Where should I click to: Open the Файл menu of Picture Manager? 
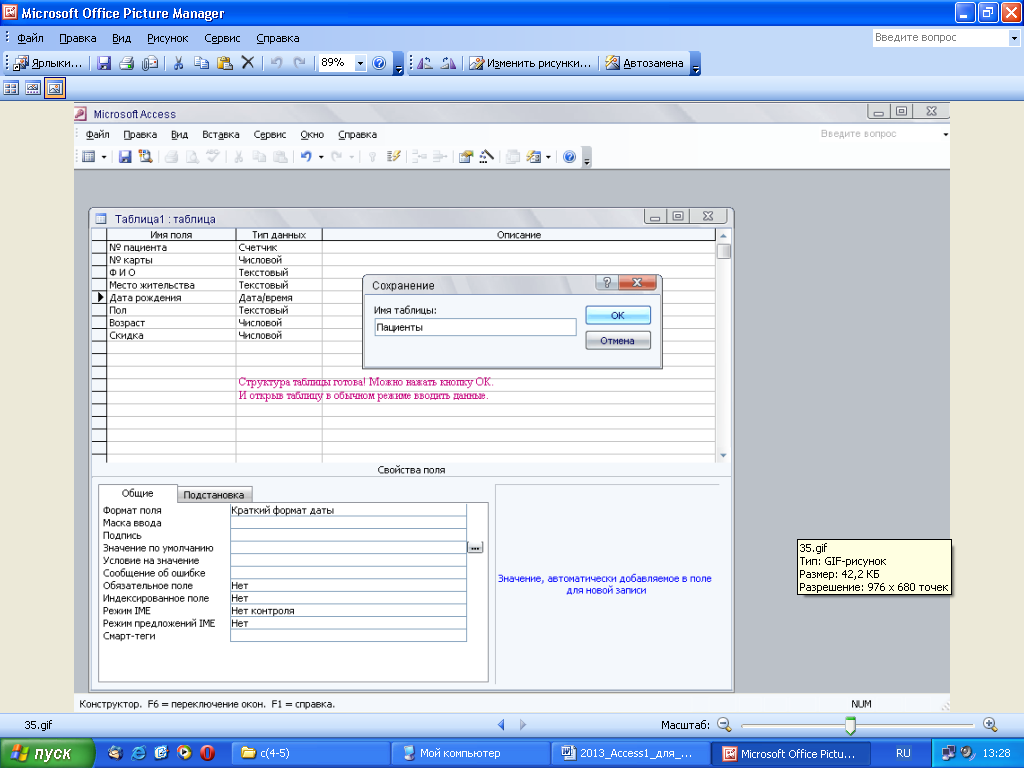tap(30, 38)
